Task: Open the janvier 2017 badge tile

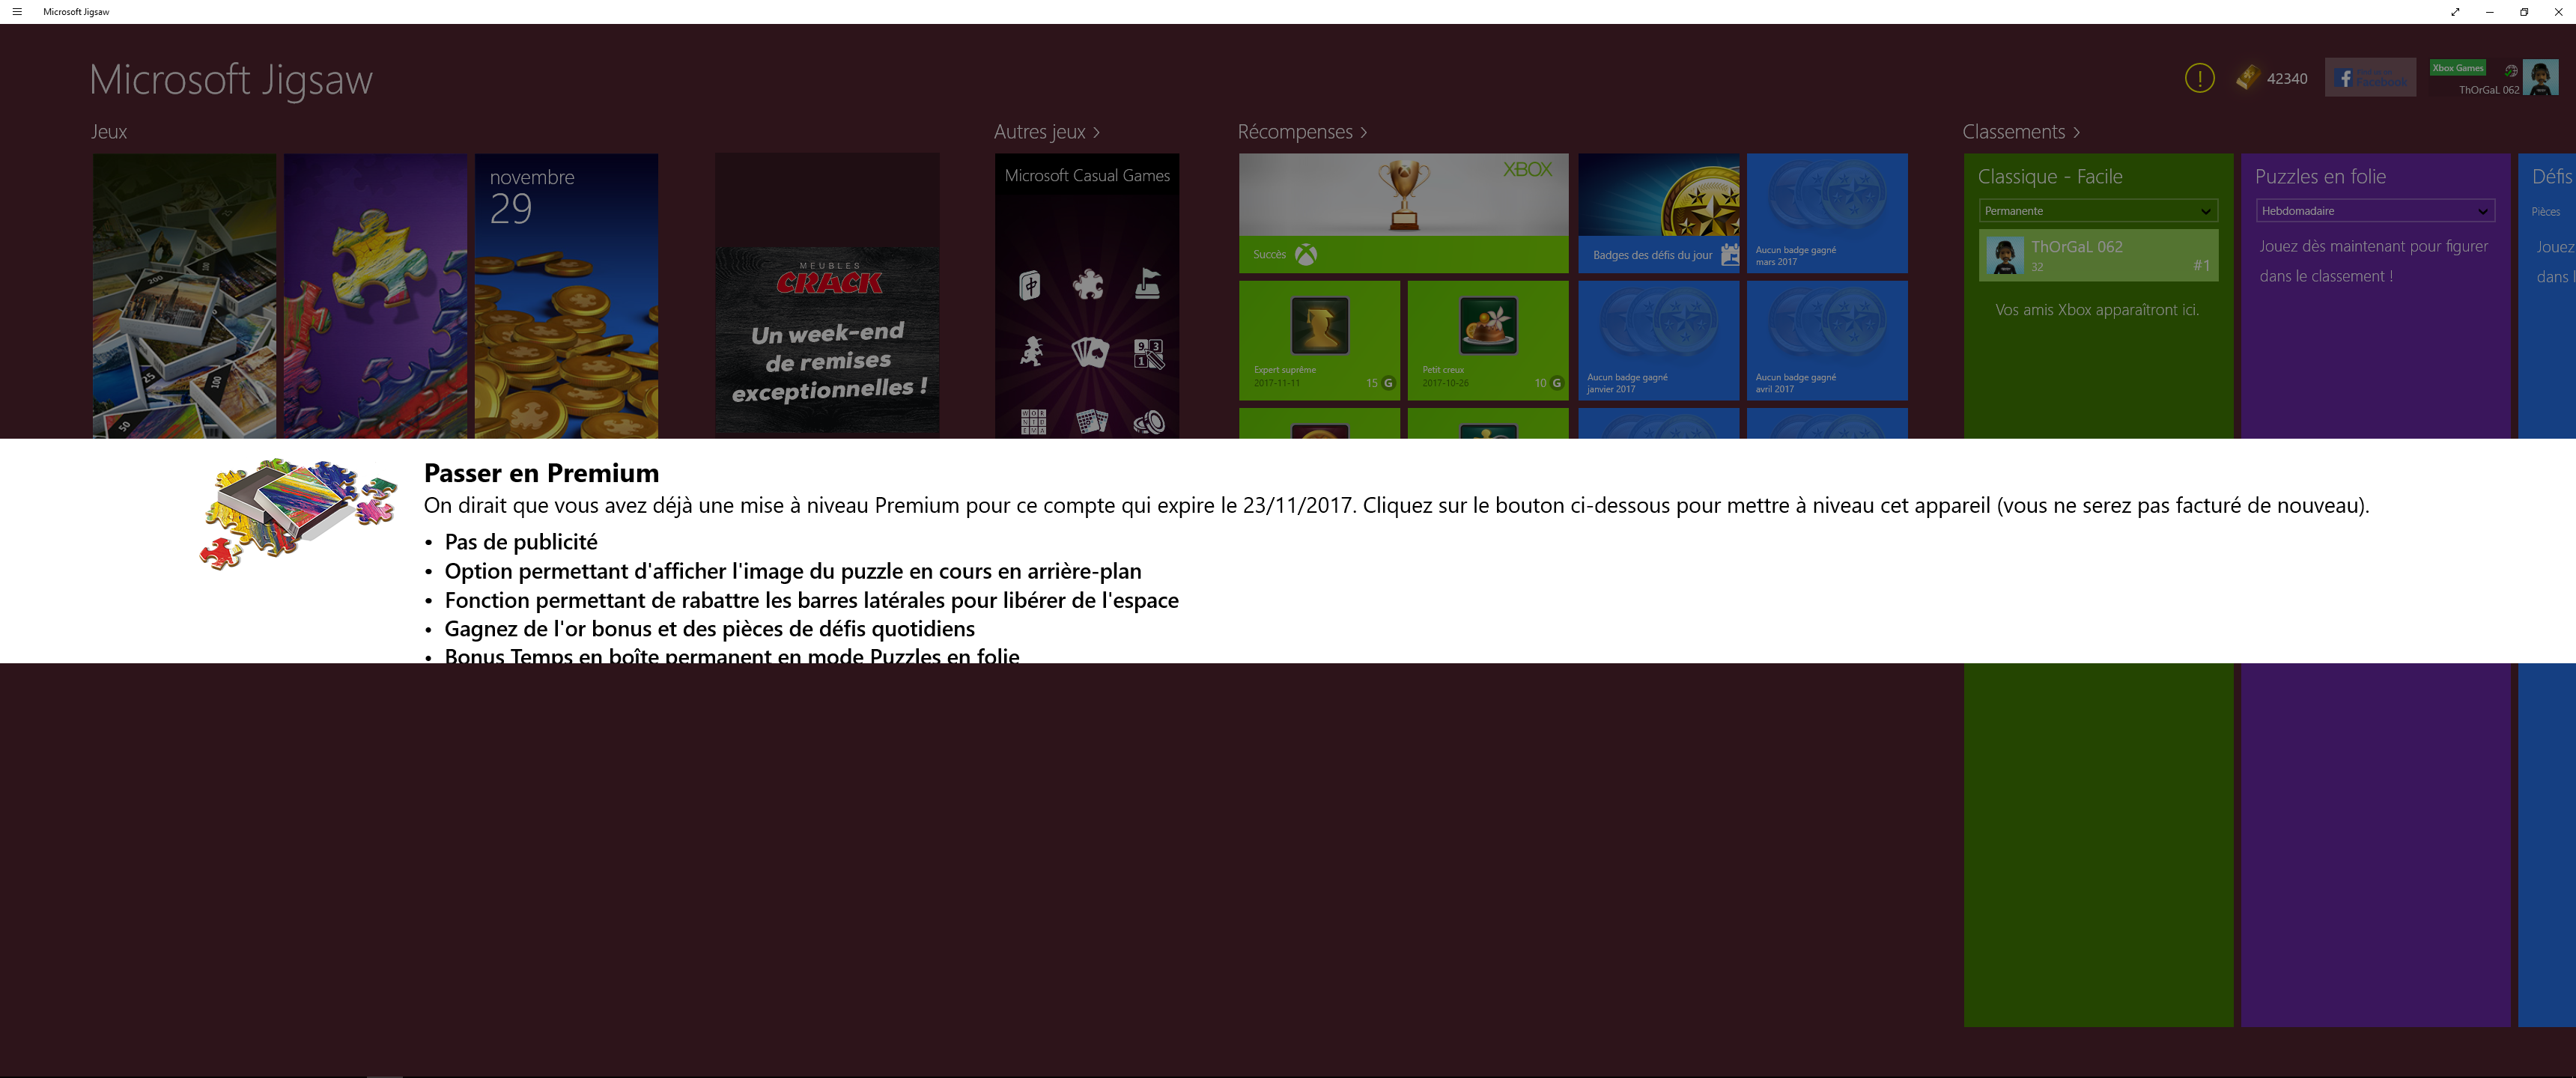Action: 1658,341
